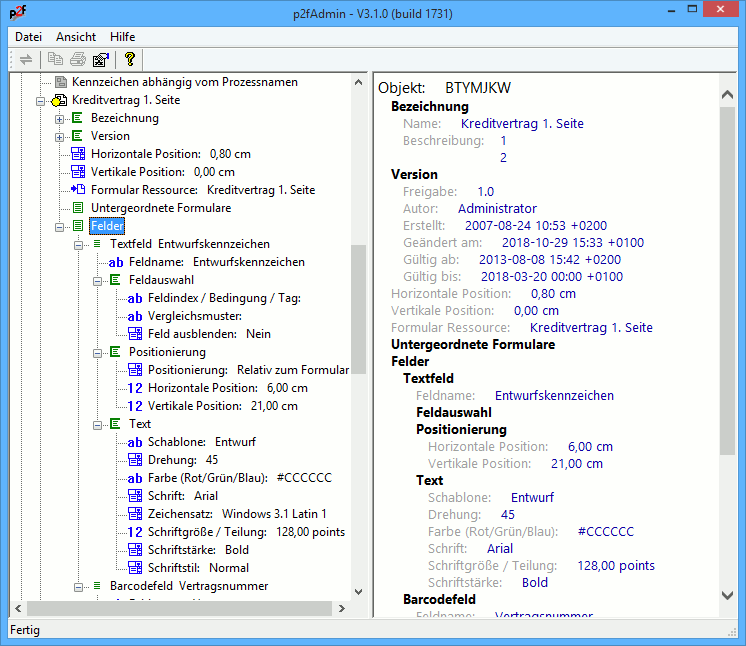The image size is (746, 646).
Task: Collapse the Positionierung node in tree
Action: click(x=98, y=352)
